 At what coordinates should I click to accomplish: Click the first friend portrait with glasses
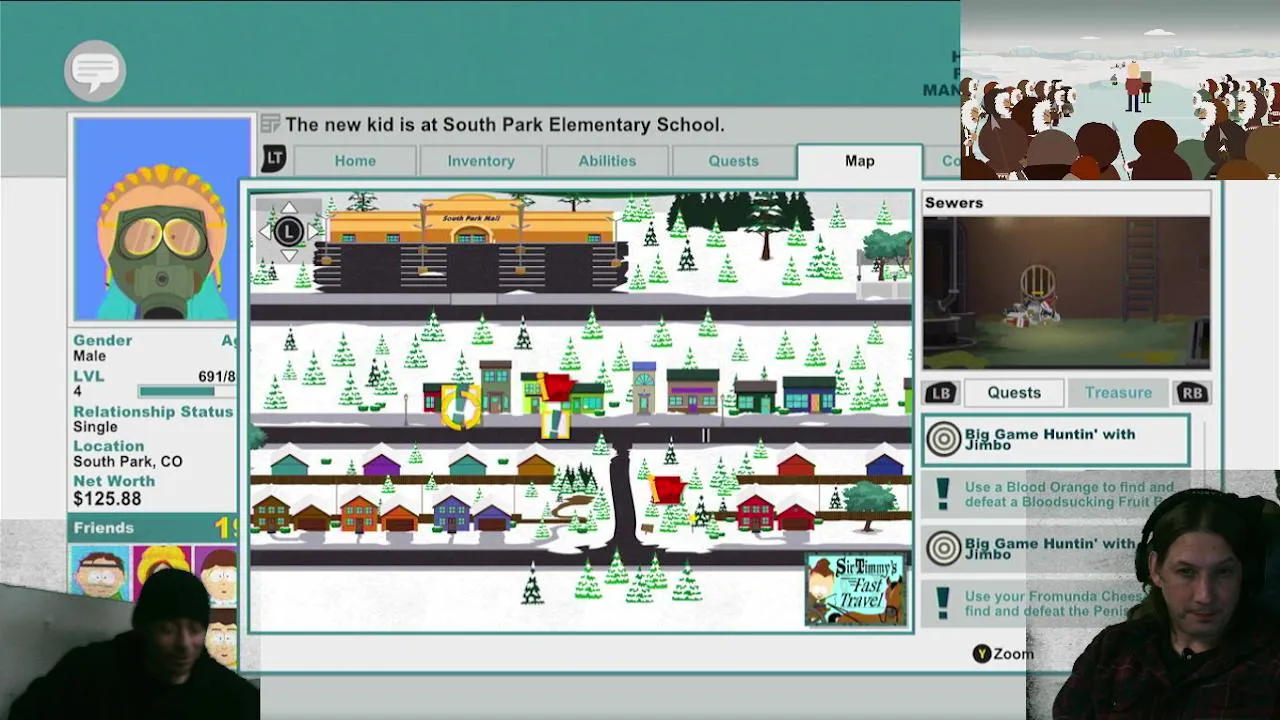(98, 573)
